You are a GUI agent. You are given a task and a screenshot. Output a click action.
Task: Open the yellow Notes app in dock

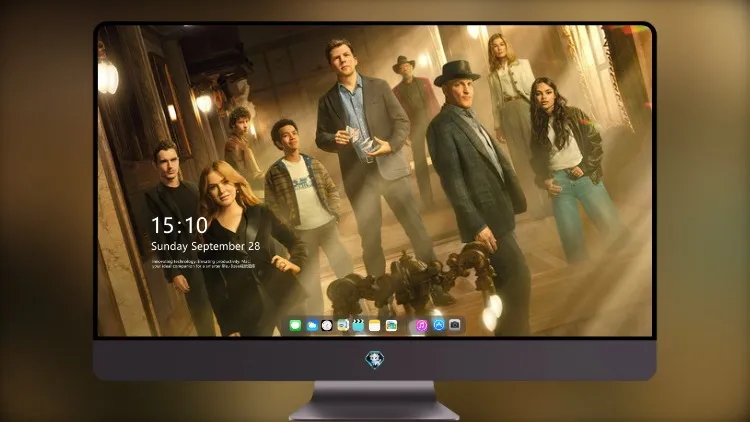(x=375, y=326)
